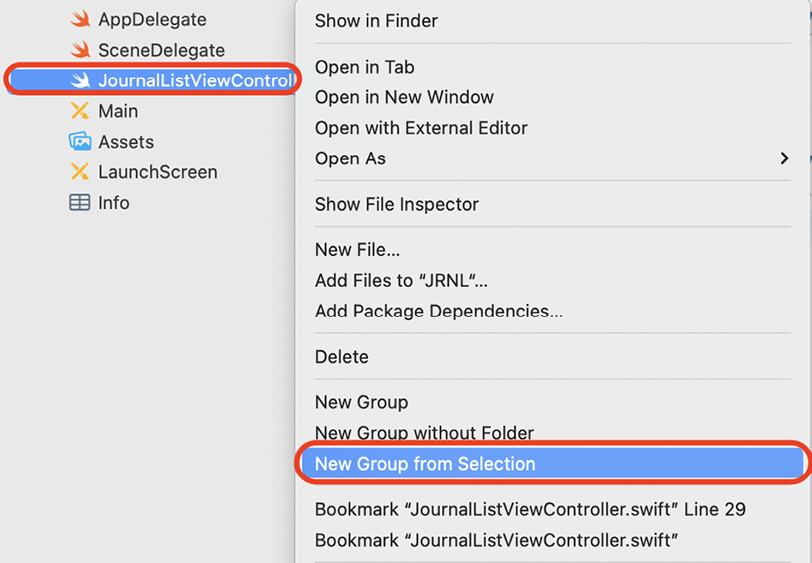Click the Assets catalog icon
Viewport: 812px width, 563px height.
(x=80, y=141)
